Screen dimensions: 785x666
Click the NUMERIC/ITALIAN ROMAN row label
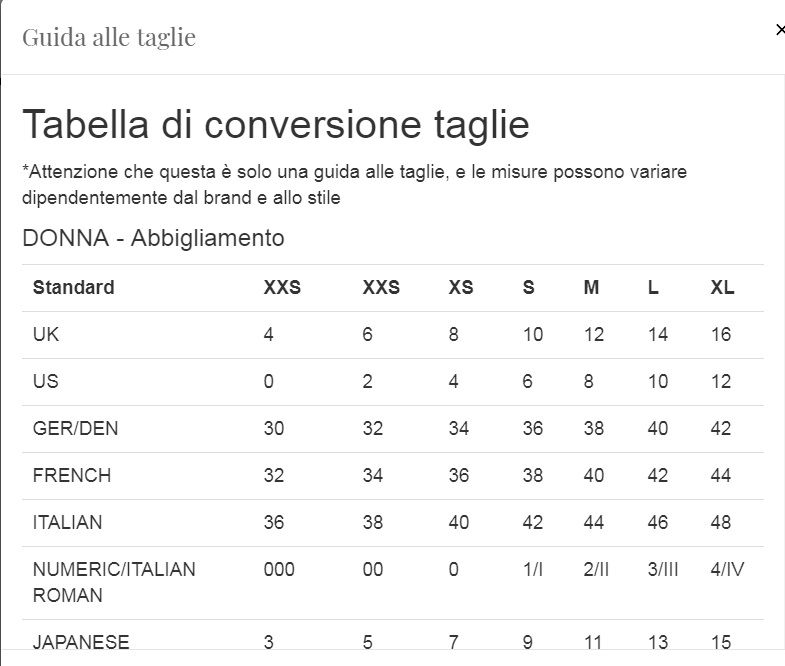[x=114, y=582]
